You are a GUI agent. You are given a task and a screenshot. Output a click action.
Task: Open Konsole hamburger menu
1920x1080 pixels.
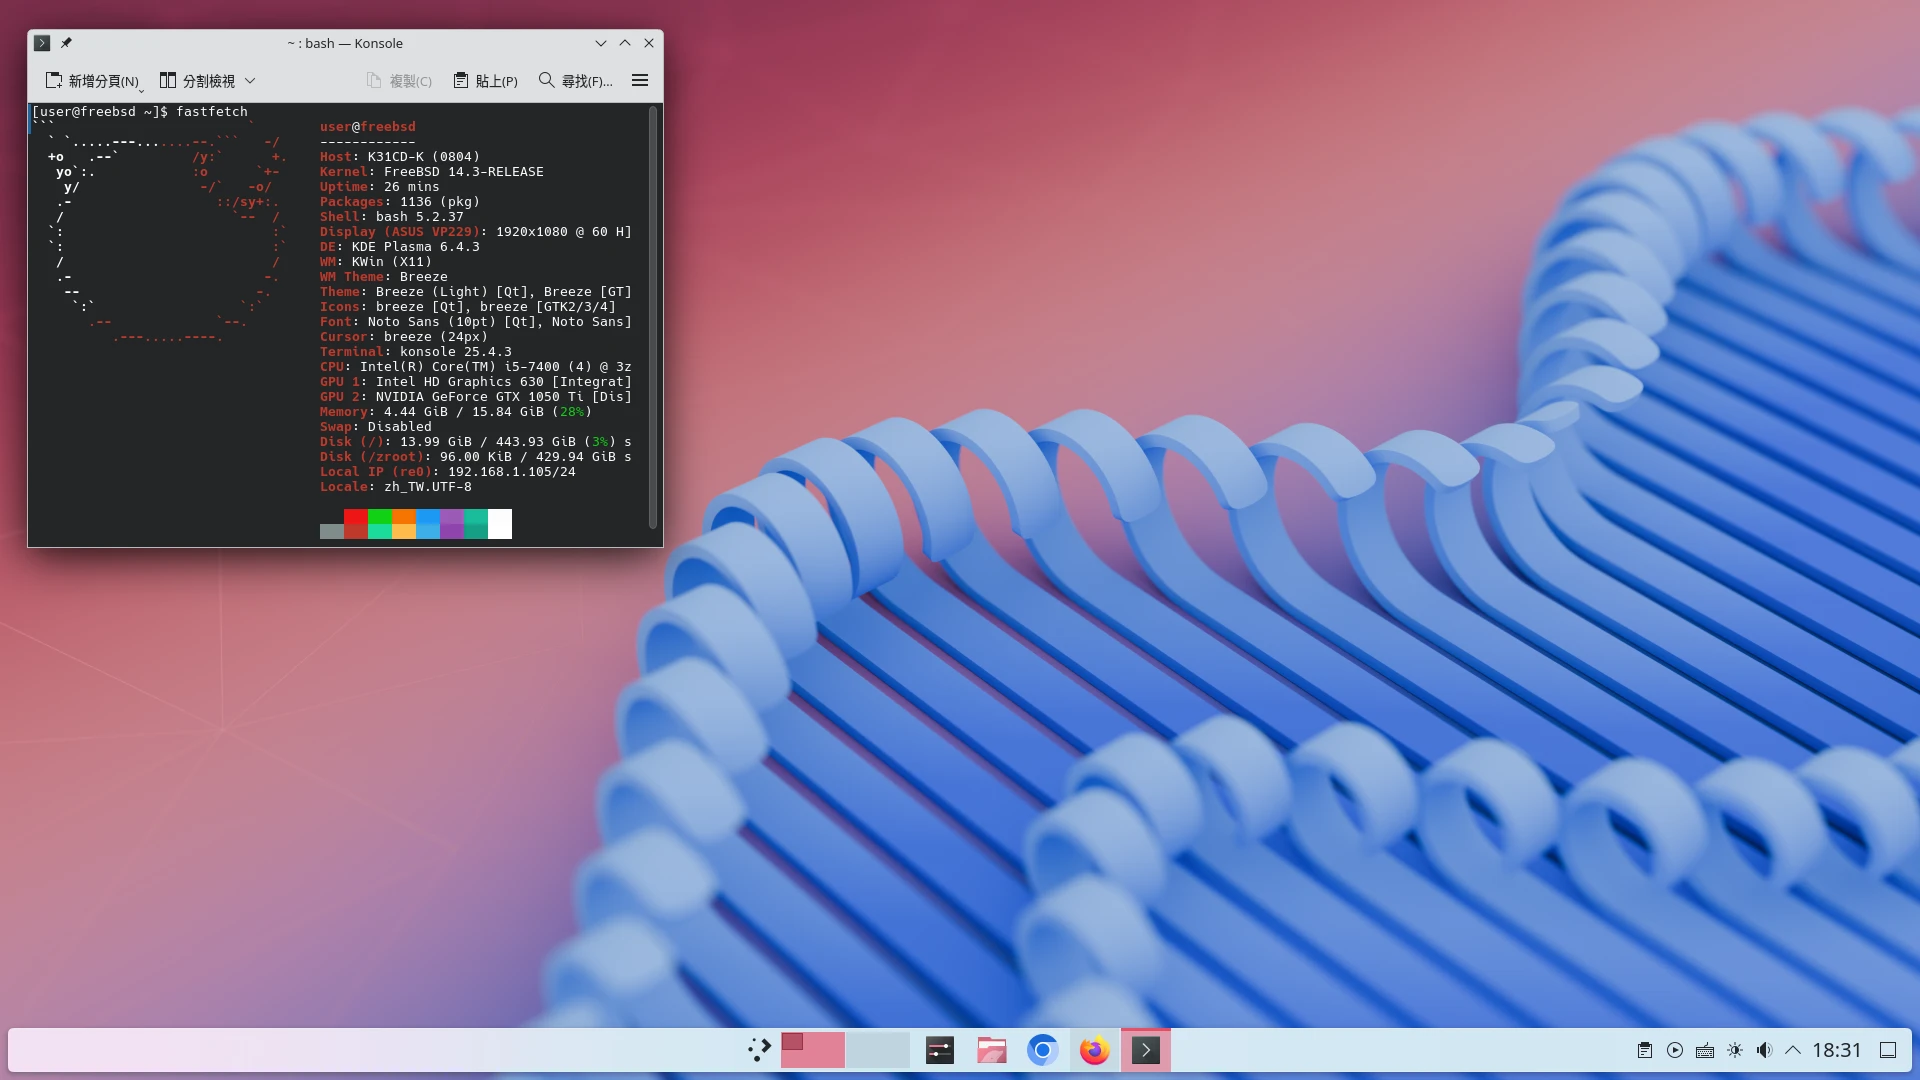click(640, 81)
